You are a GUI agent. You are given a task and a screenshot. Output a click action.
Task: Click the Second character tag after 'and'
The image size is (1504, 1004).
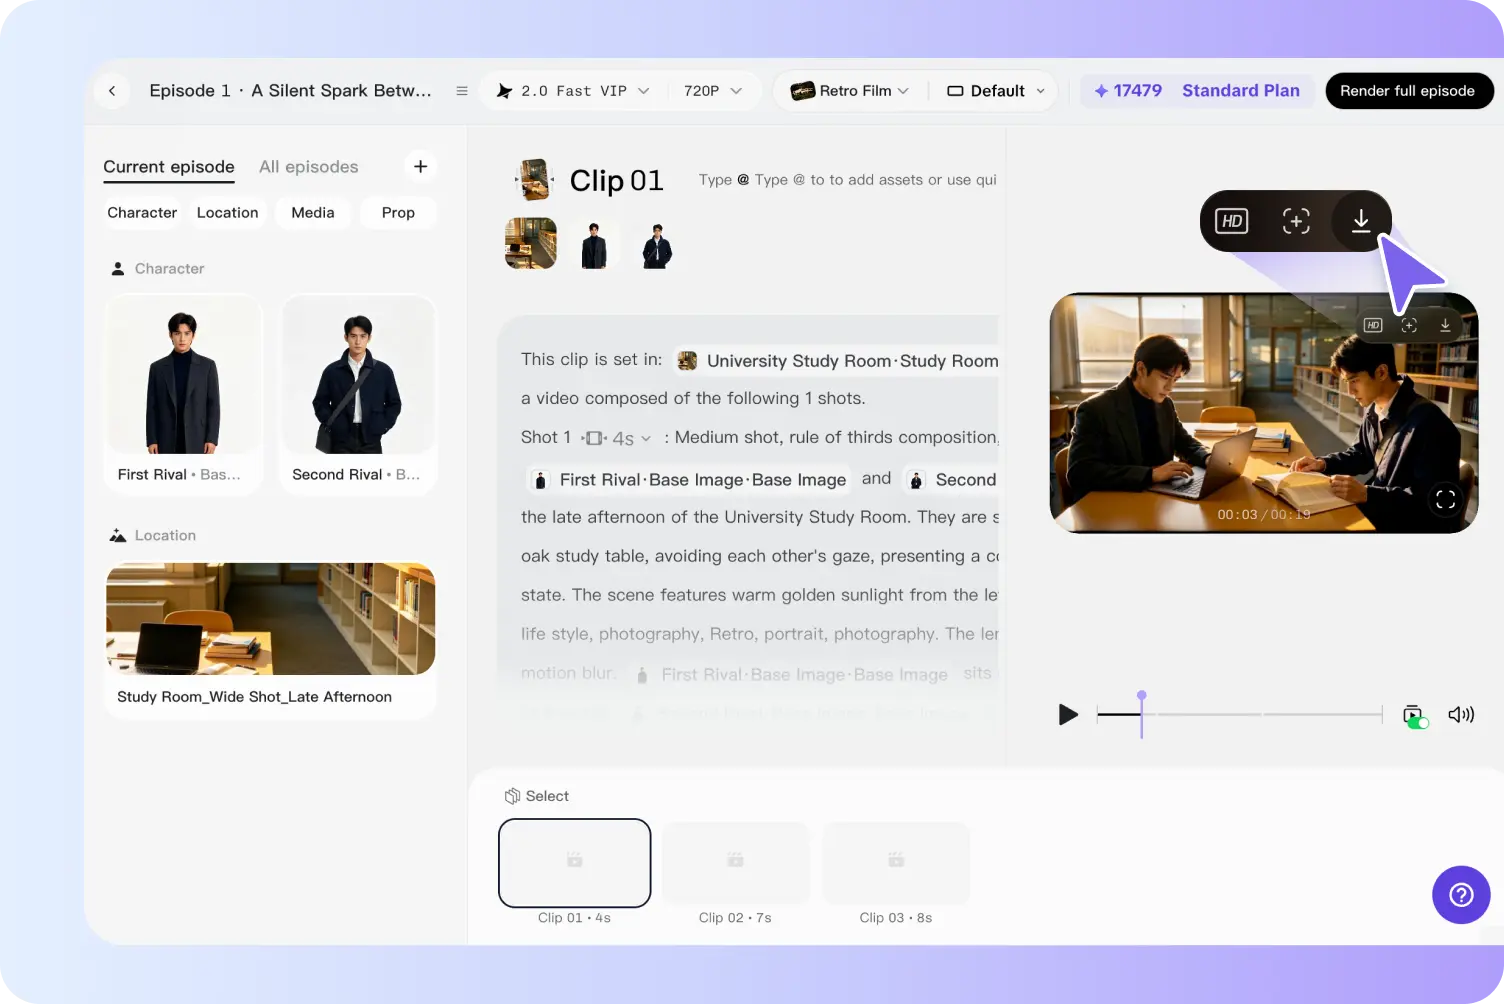951,480
